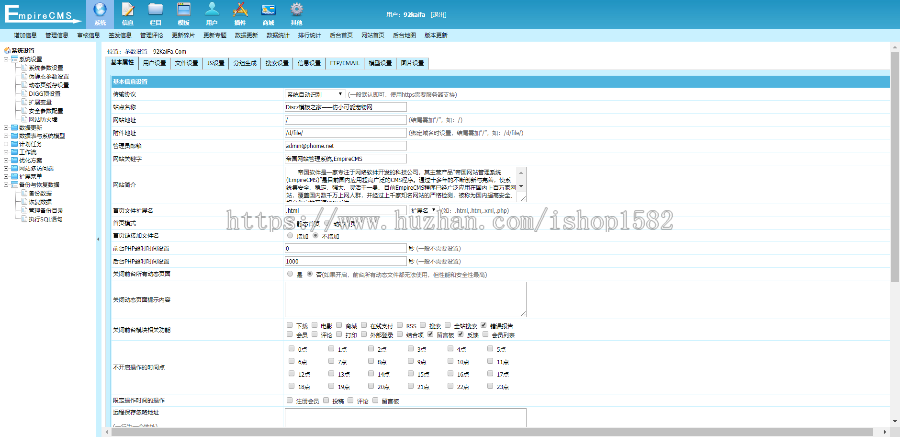Open the 商城 card icon
This screenshot has height=437, width=900.
coord(268,9)
